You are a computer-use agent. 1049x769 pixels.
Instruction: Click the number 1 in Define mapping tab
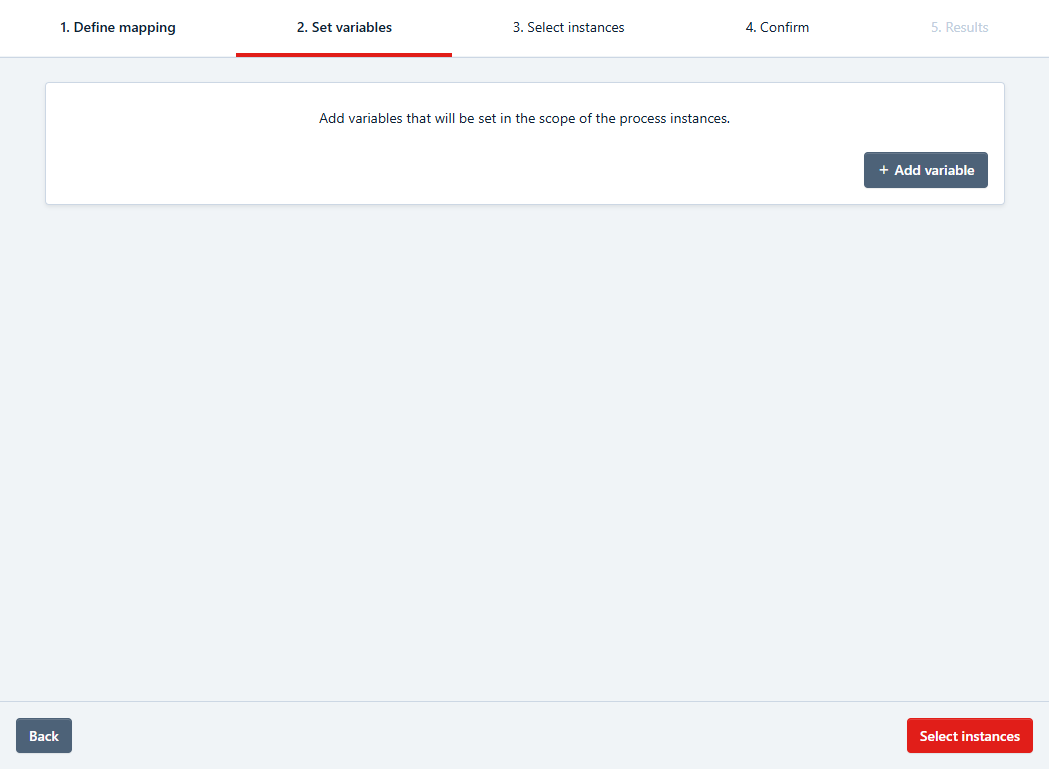[64, 28]
